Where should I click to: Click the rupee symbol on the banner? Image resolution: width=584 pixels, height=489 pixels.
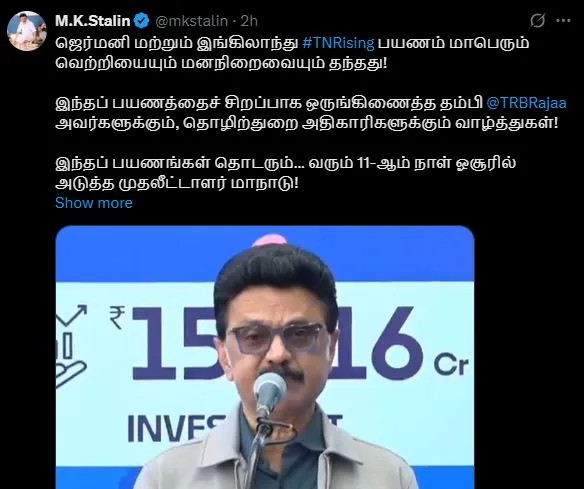(x=117, y=317)
